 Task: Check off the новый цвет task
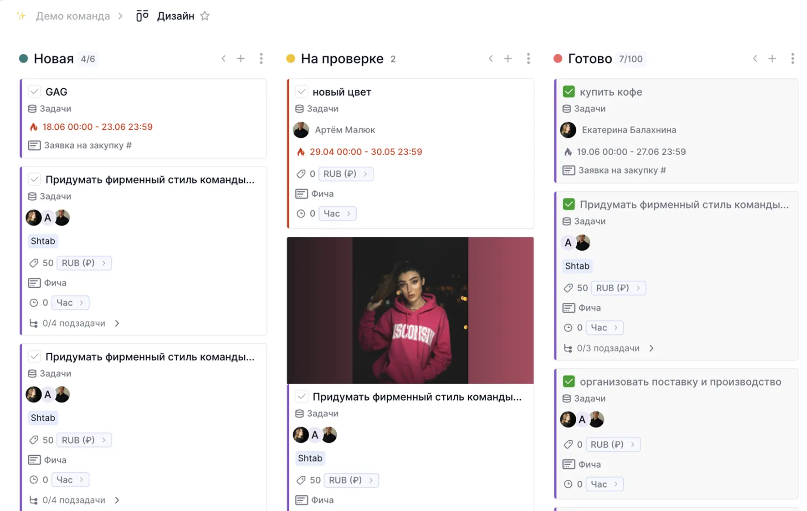pos(301,92)
